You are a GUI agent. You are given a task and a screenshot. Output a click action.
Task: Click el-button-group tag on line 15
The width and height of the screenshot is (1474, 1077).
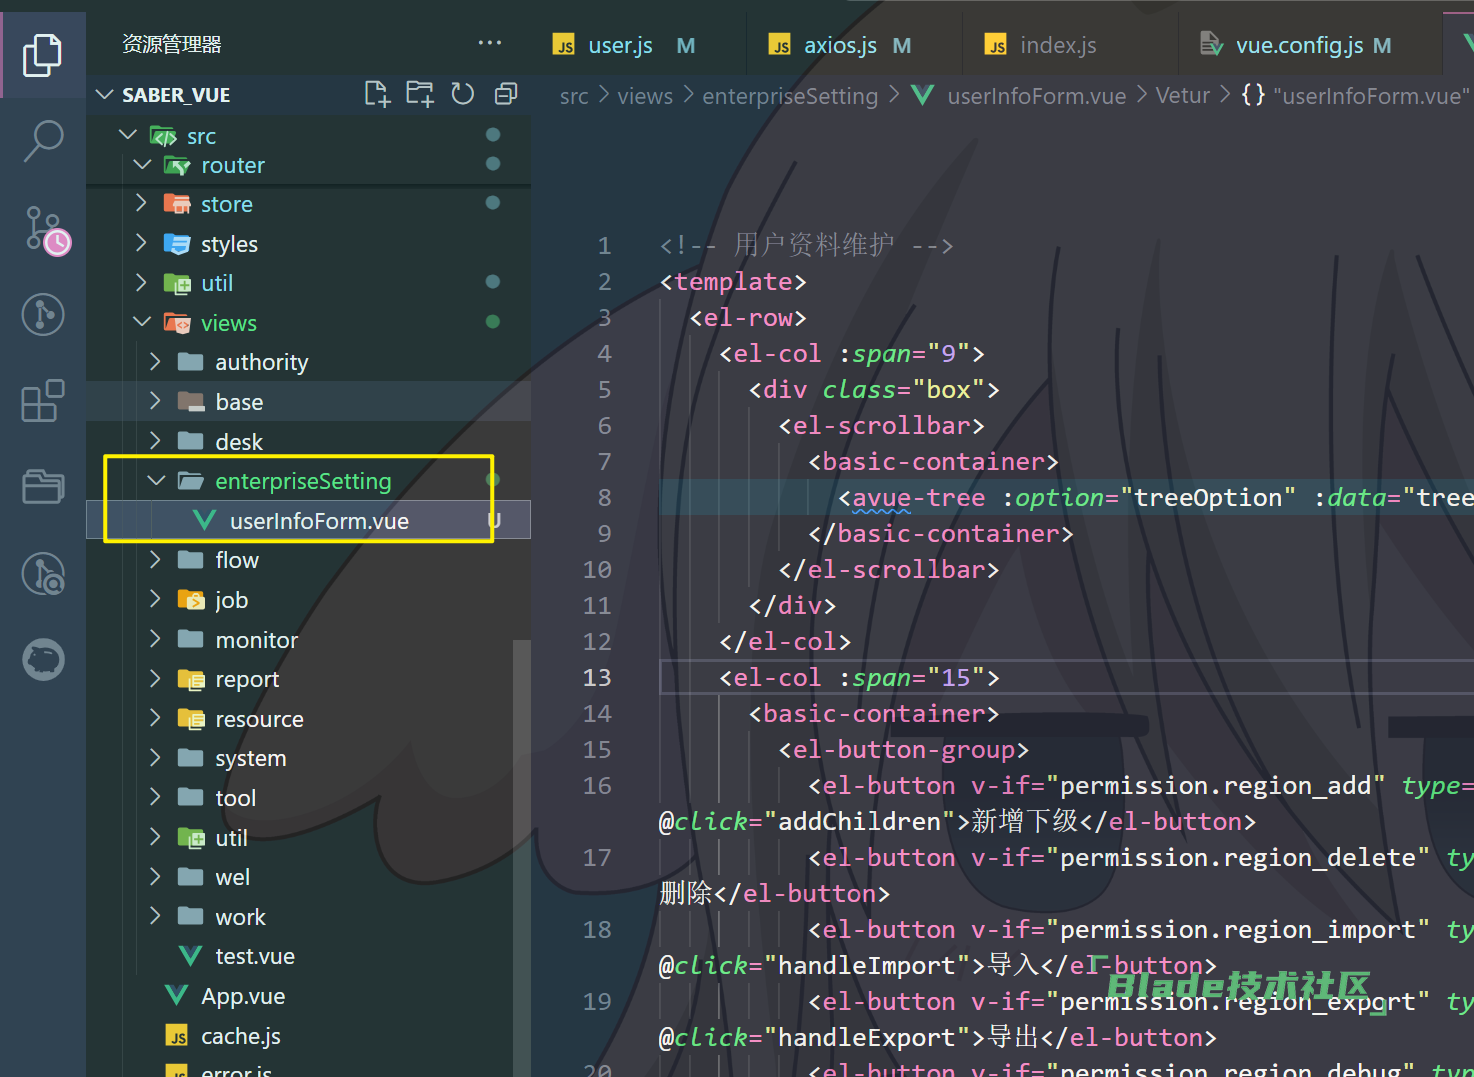904,749
